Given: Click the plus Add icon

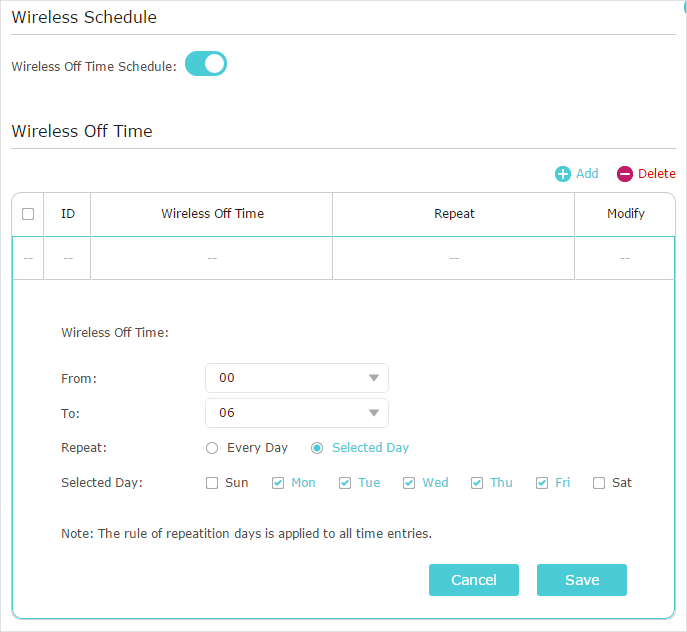Looking at the screenshot, I should pyautogui.click(x=563, y=174).
